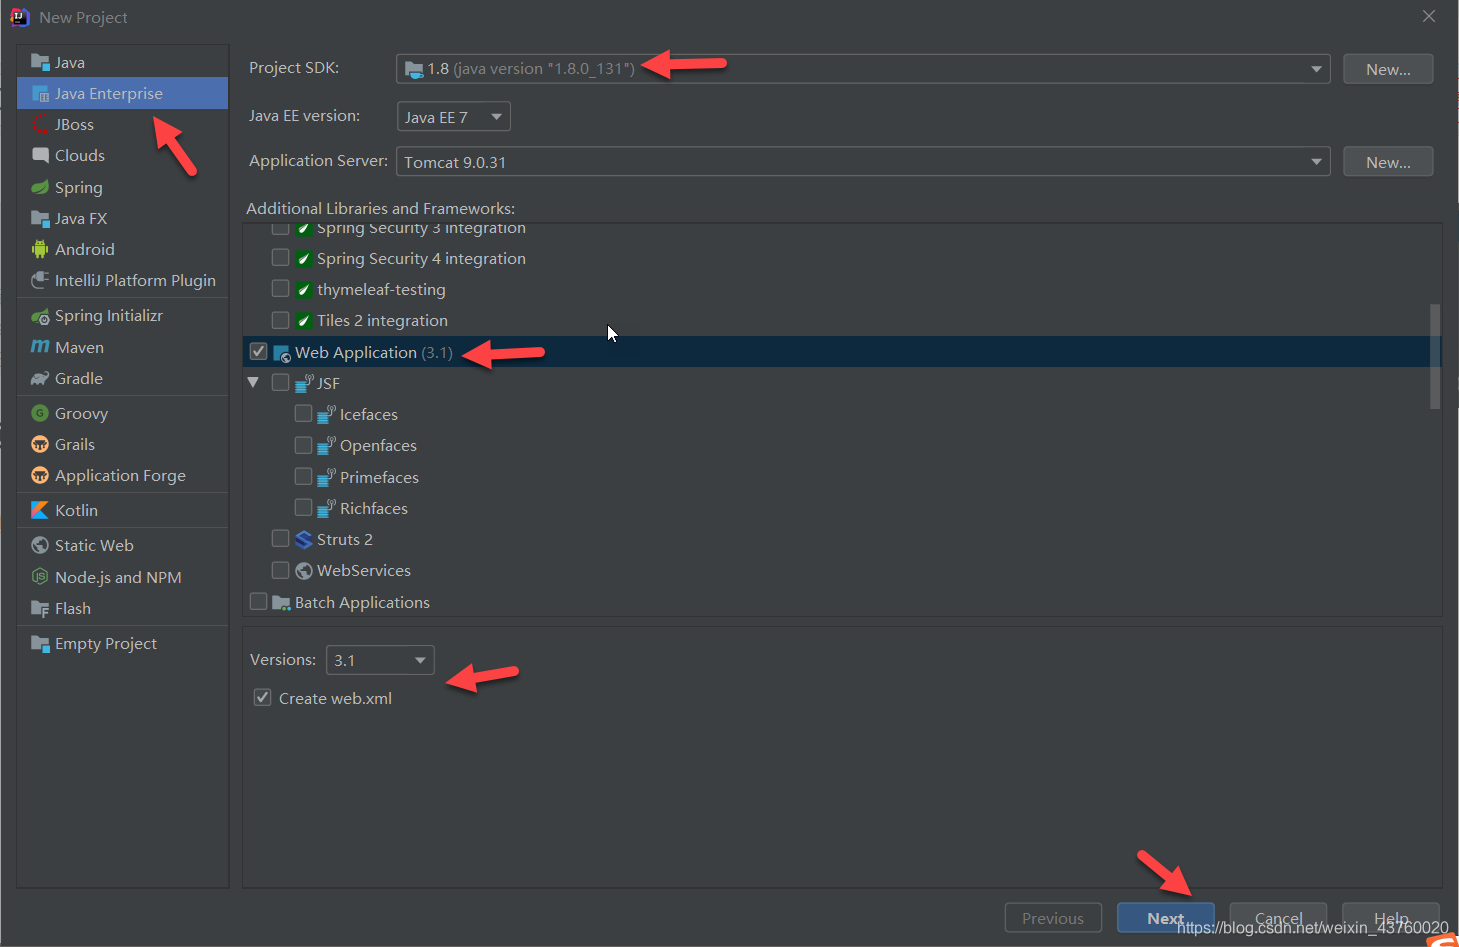
Task: Click the Java FX folder icon
Action: point(40,218)
